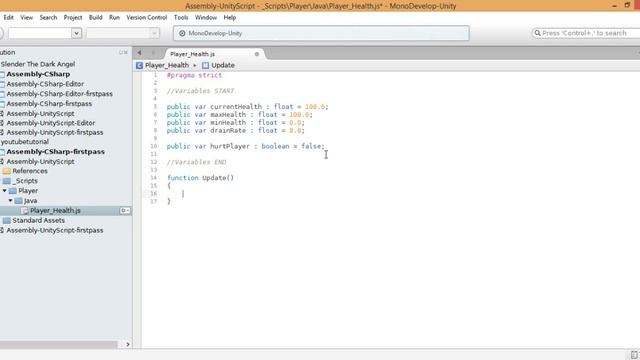Select Slender The Dark Angel solution

tap(38, 64)
